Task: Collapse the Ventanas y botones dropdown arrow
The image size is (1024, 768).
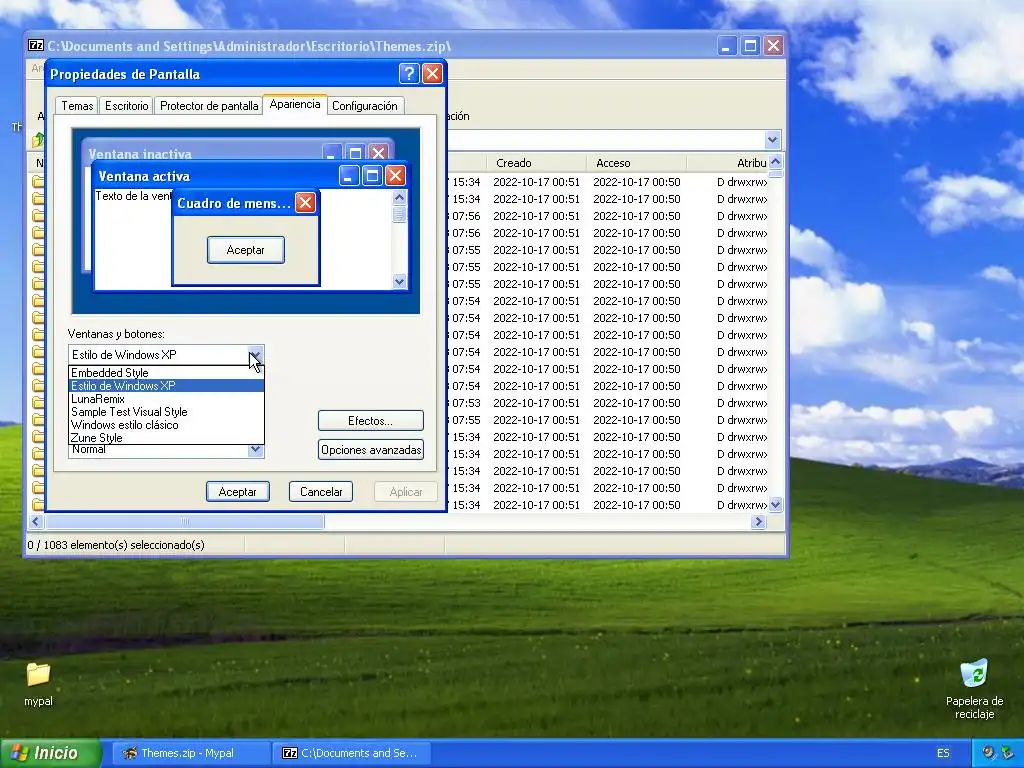Action: tap(255, 355)
